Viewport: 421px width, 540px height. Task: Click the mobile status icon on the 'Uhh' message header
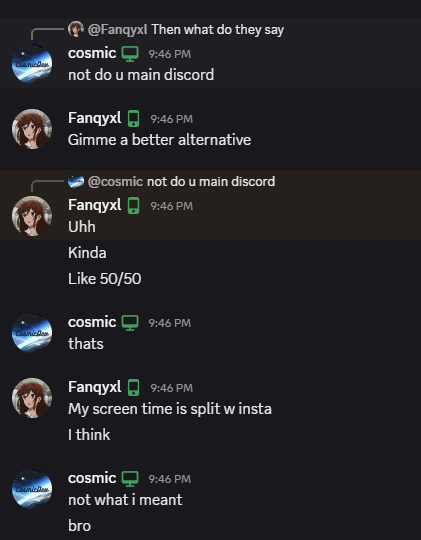[x=134, y=206]
